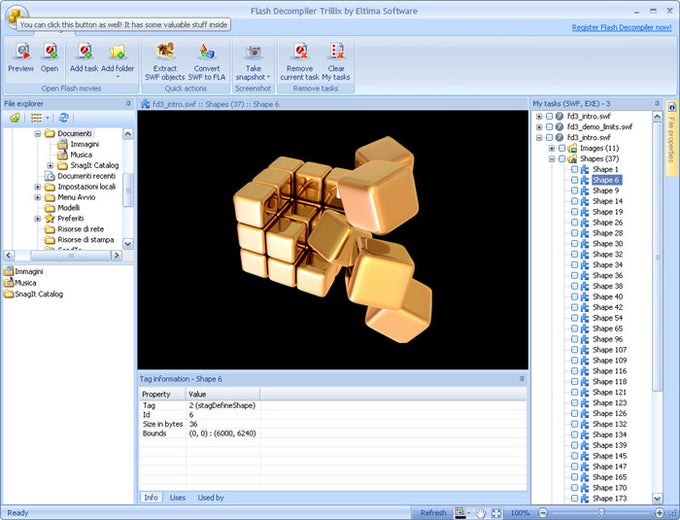Open Immagini folder in lower file list
This screenshot has height=520, width=680.
point(8,271)
